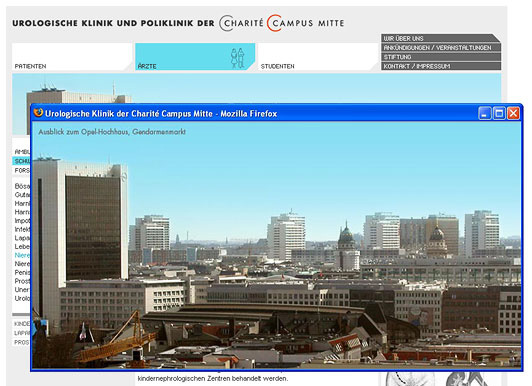Click the highlighted Niere link in sidebar
The width and height of the screenshot is (532, 386).
coord(22,255)
